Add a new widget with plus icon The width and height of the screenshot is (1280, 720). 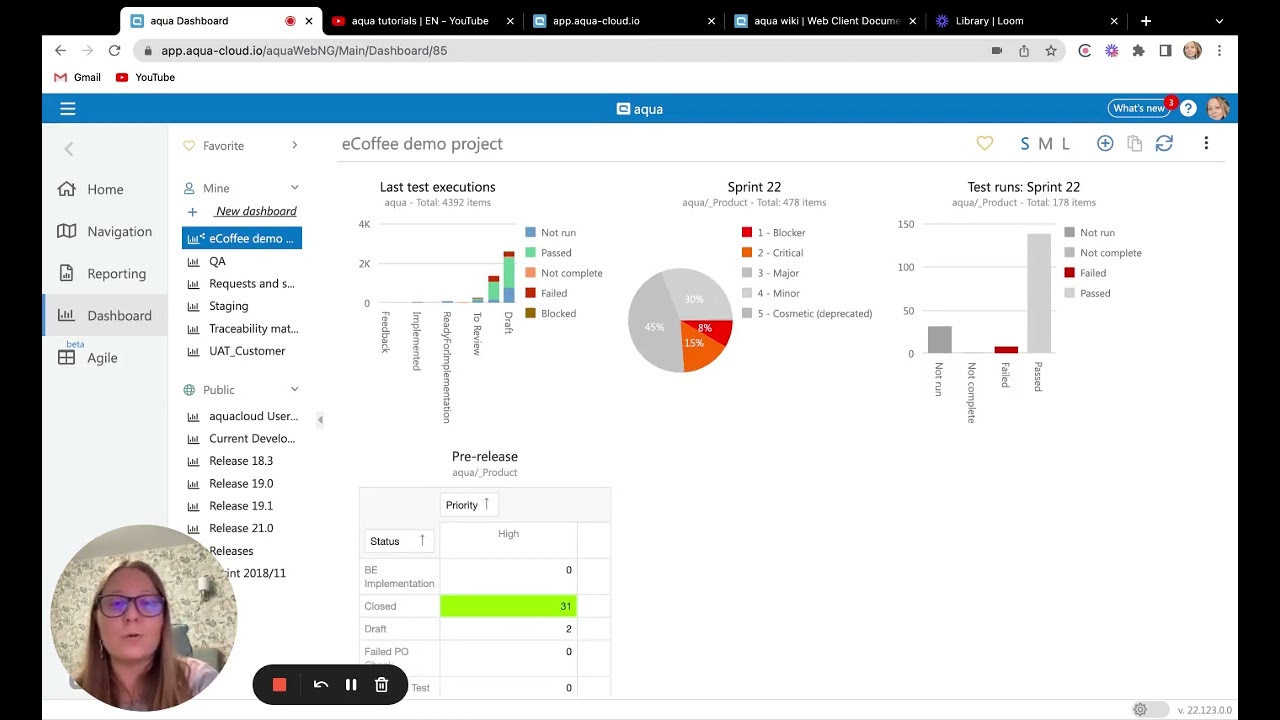click(1105, 144)
